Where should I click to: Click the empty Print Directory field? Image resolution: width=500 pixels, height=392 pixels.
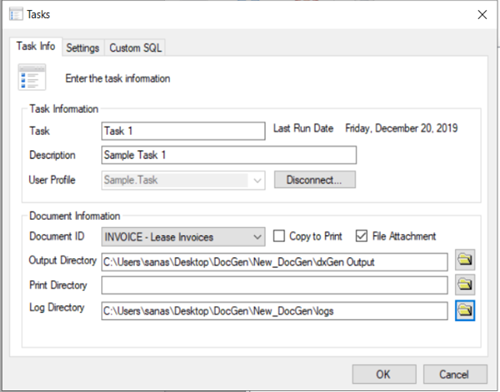(x=274, y=285)
